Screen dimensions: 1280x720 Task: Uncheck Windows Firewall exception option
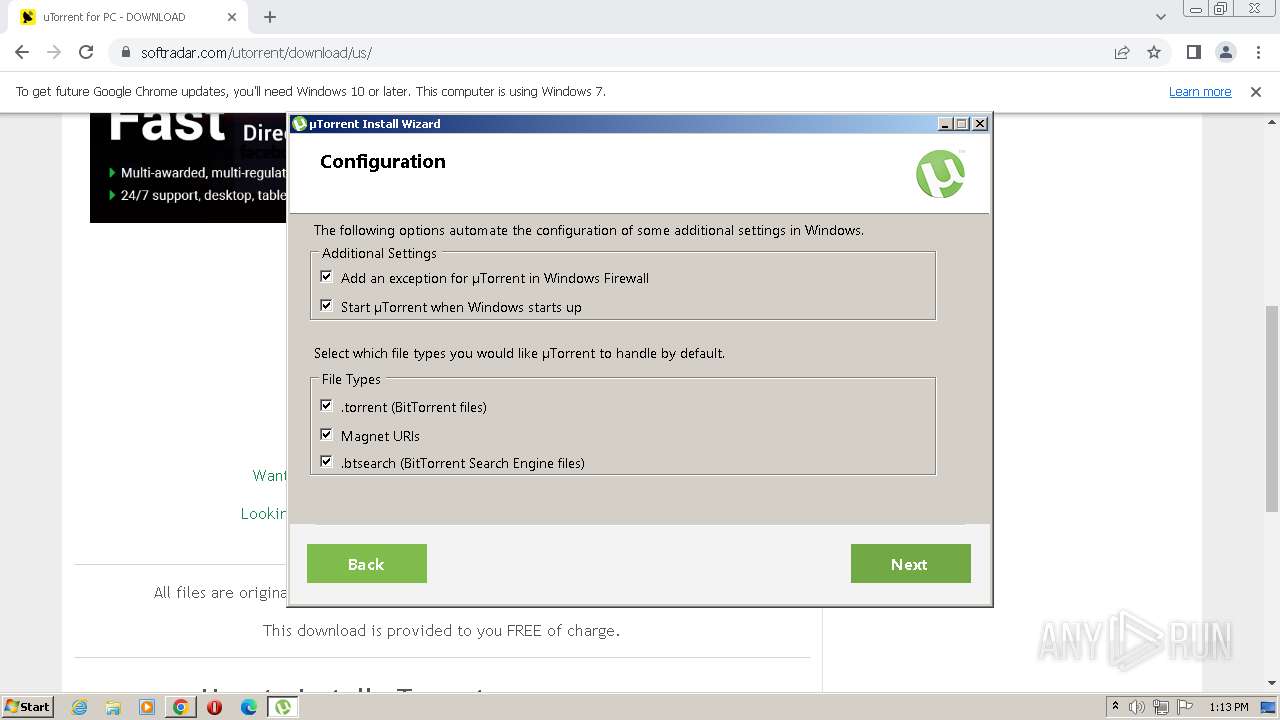[326, 277]
